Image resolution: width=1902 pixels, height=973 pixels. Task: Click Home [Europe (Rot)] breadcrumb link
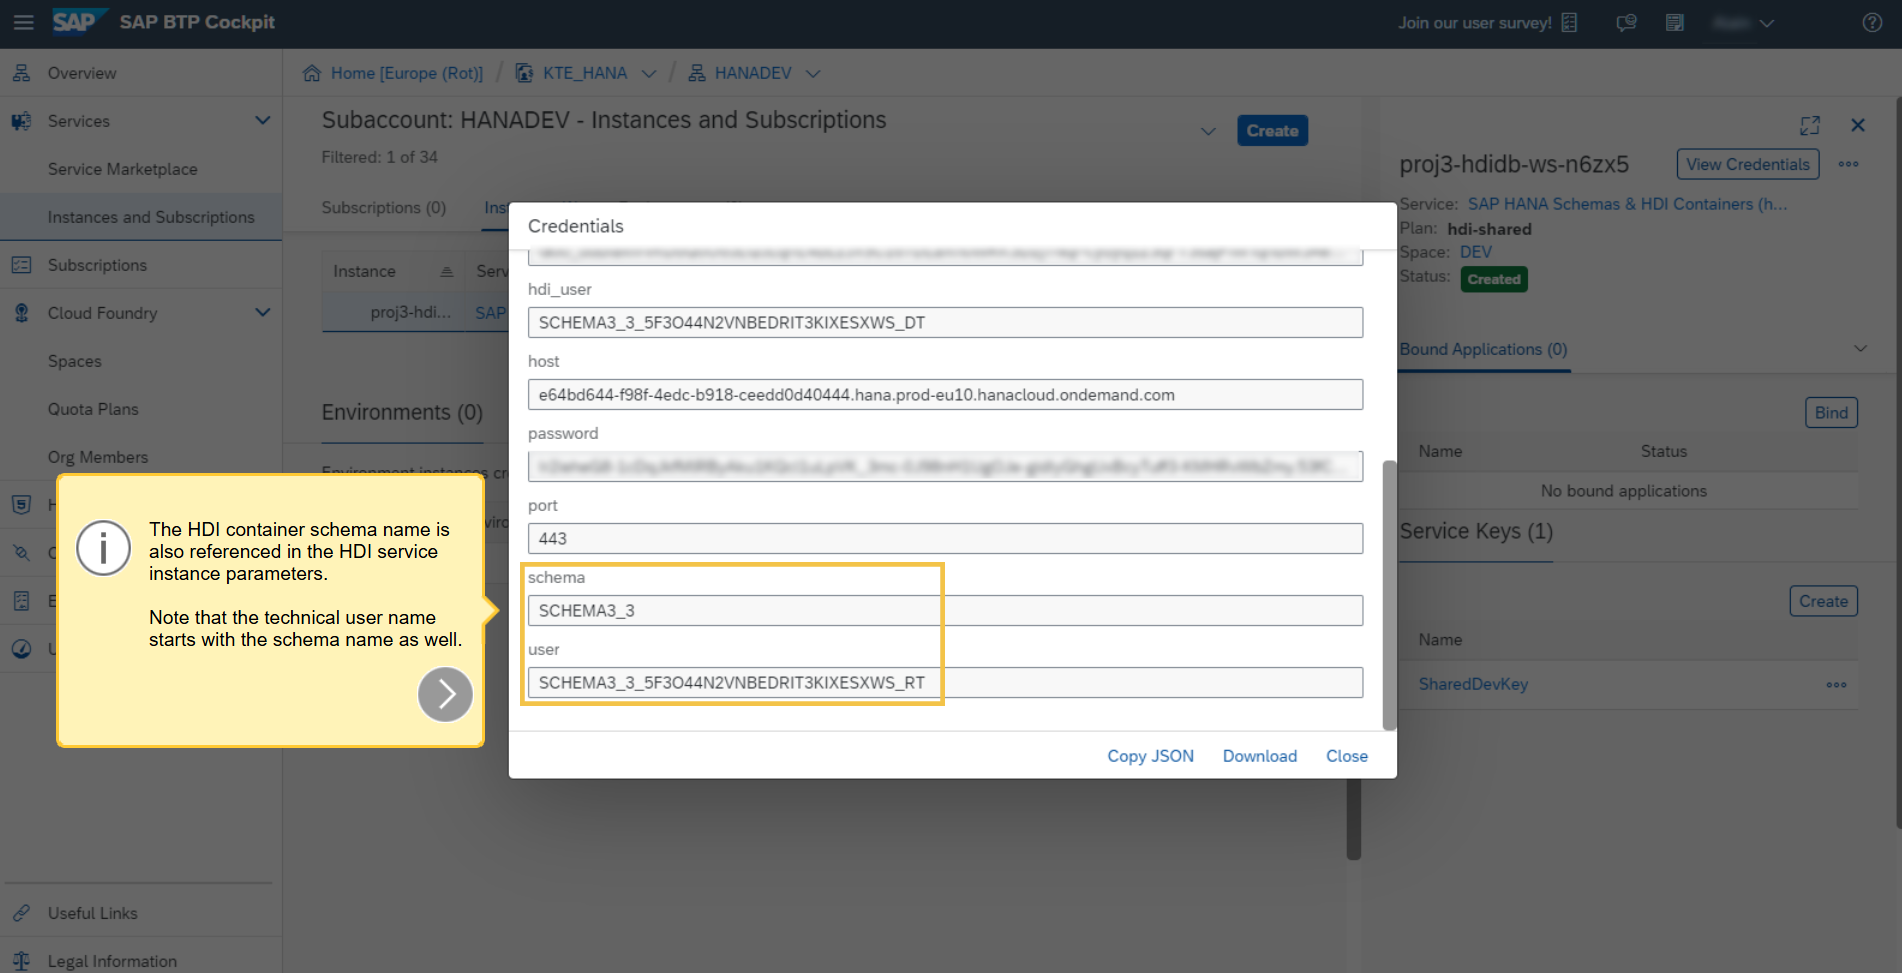pos(407,73)
